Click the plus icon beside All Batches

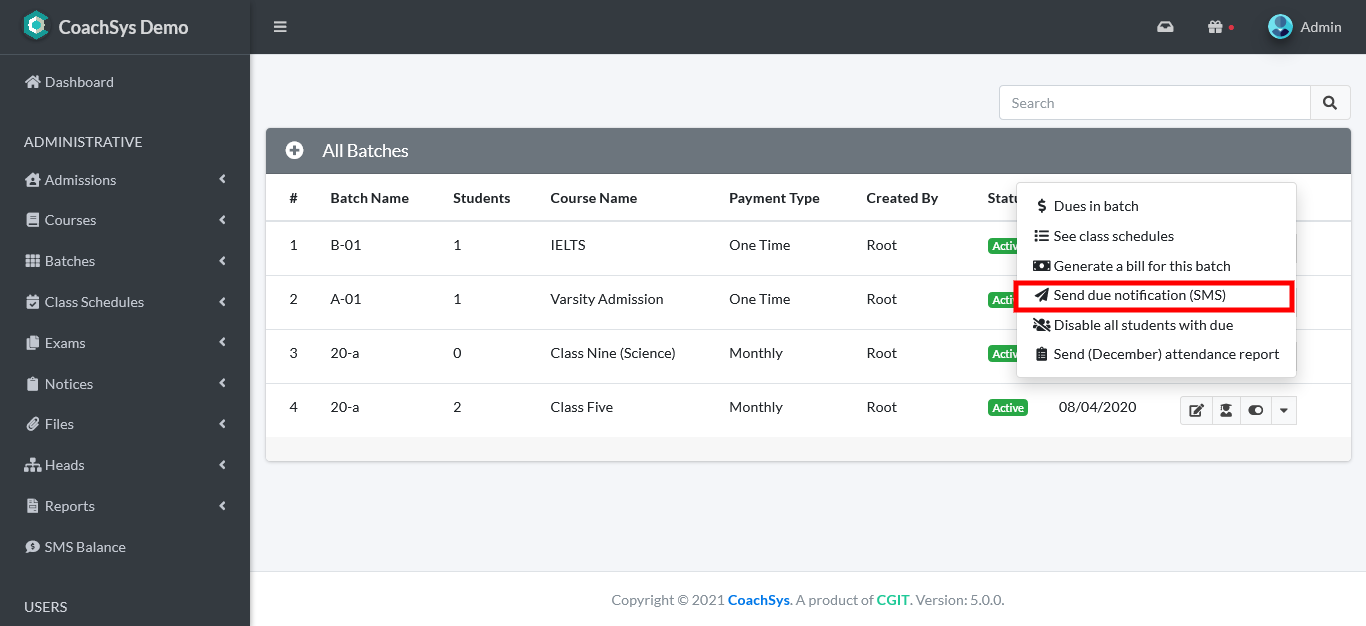tap(295, 151)
